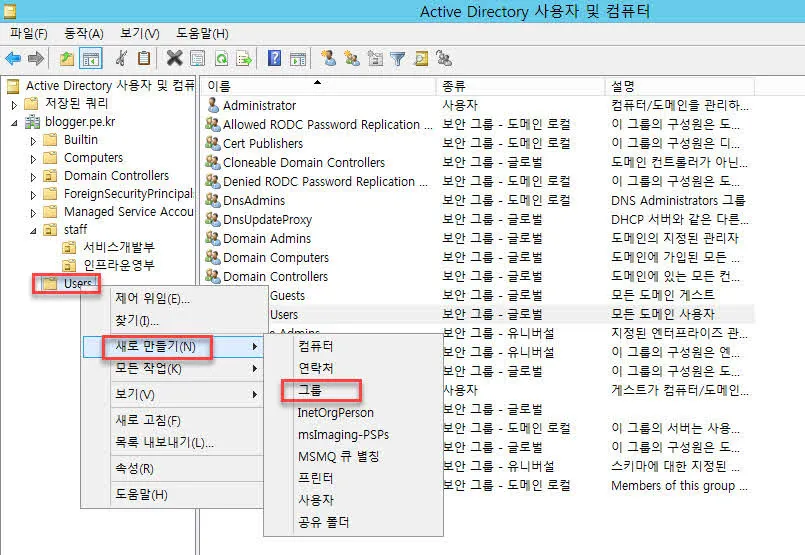Select the 인프라운영부 organizational unit
Screen dimensions: 805x555
pos(119,265)
